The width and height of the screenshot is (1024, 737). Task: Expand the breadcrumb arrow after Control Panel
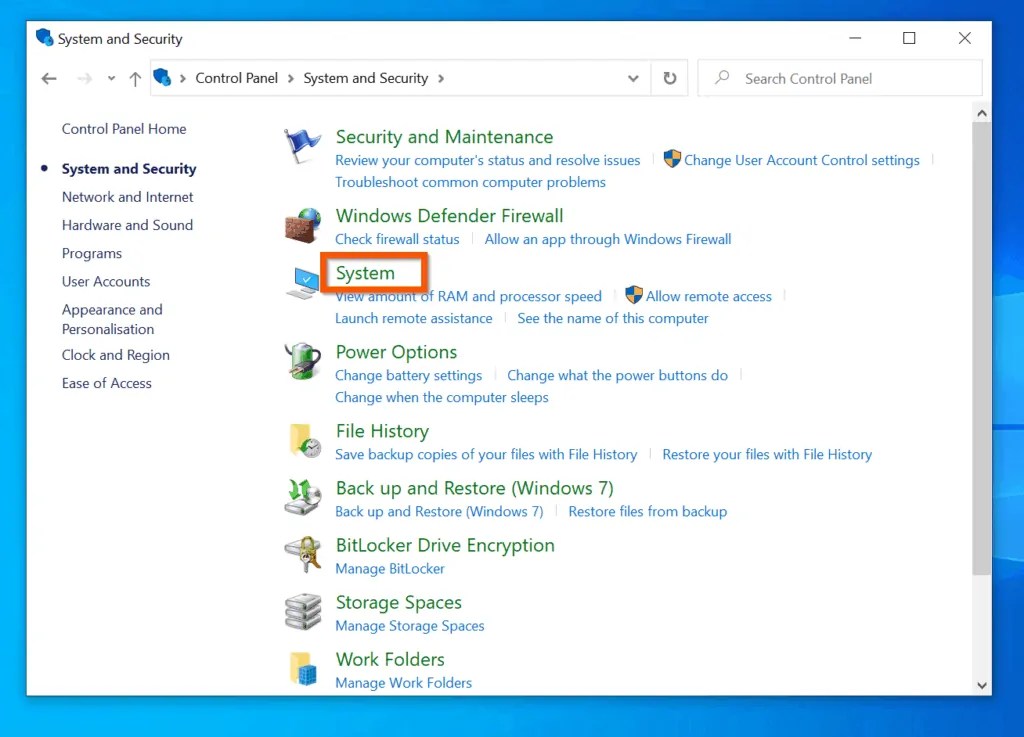click(x=290, y=78)
